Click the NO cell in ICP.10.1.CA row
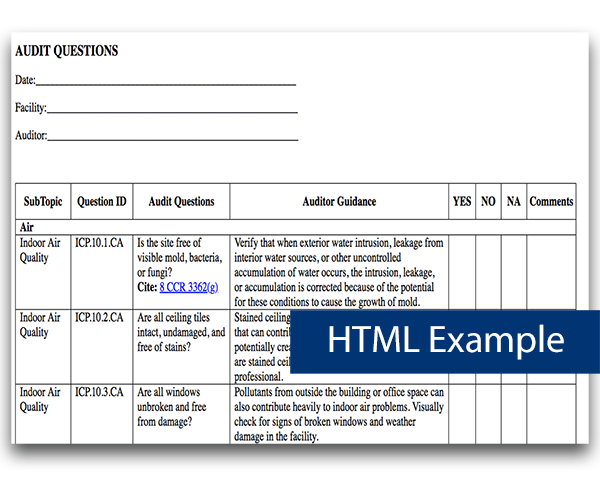The image size is (600, 494). [x=488, y=272]
